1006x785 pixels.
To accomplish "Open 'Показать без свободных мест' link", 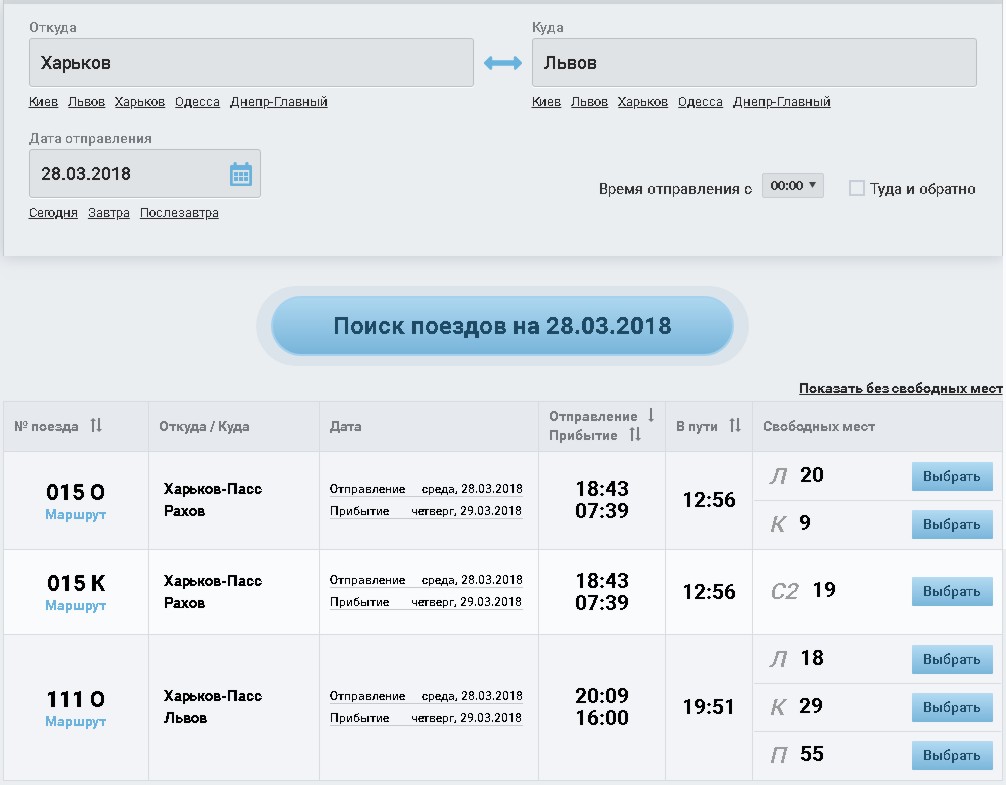I will 900,389.
